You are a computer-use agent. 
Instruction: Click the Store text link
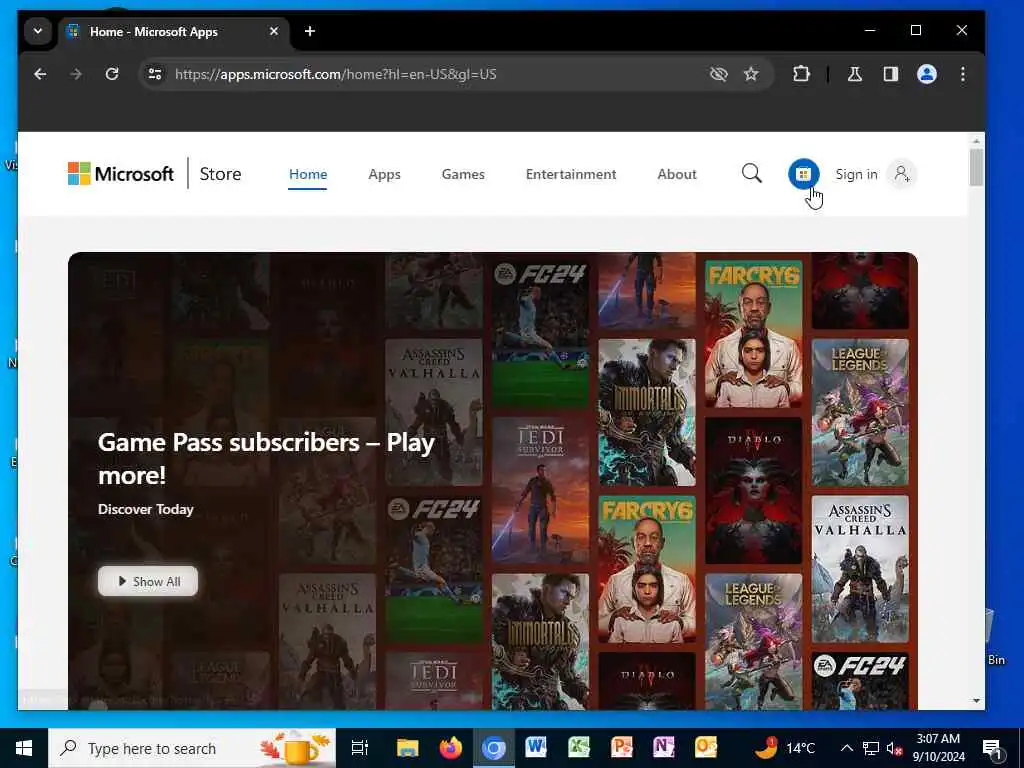(220, 174)
